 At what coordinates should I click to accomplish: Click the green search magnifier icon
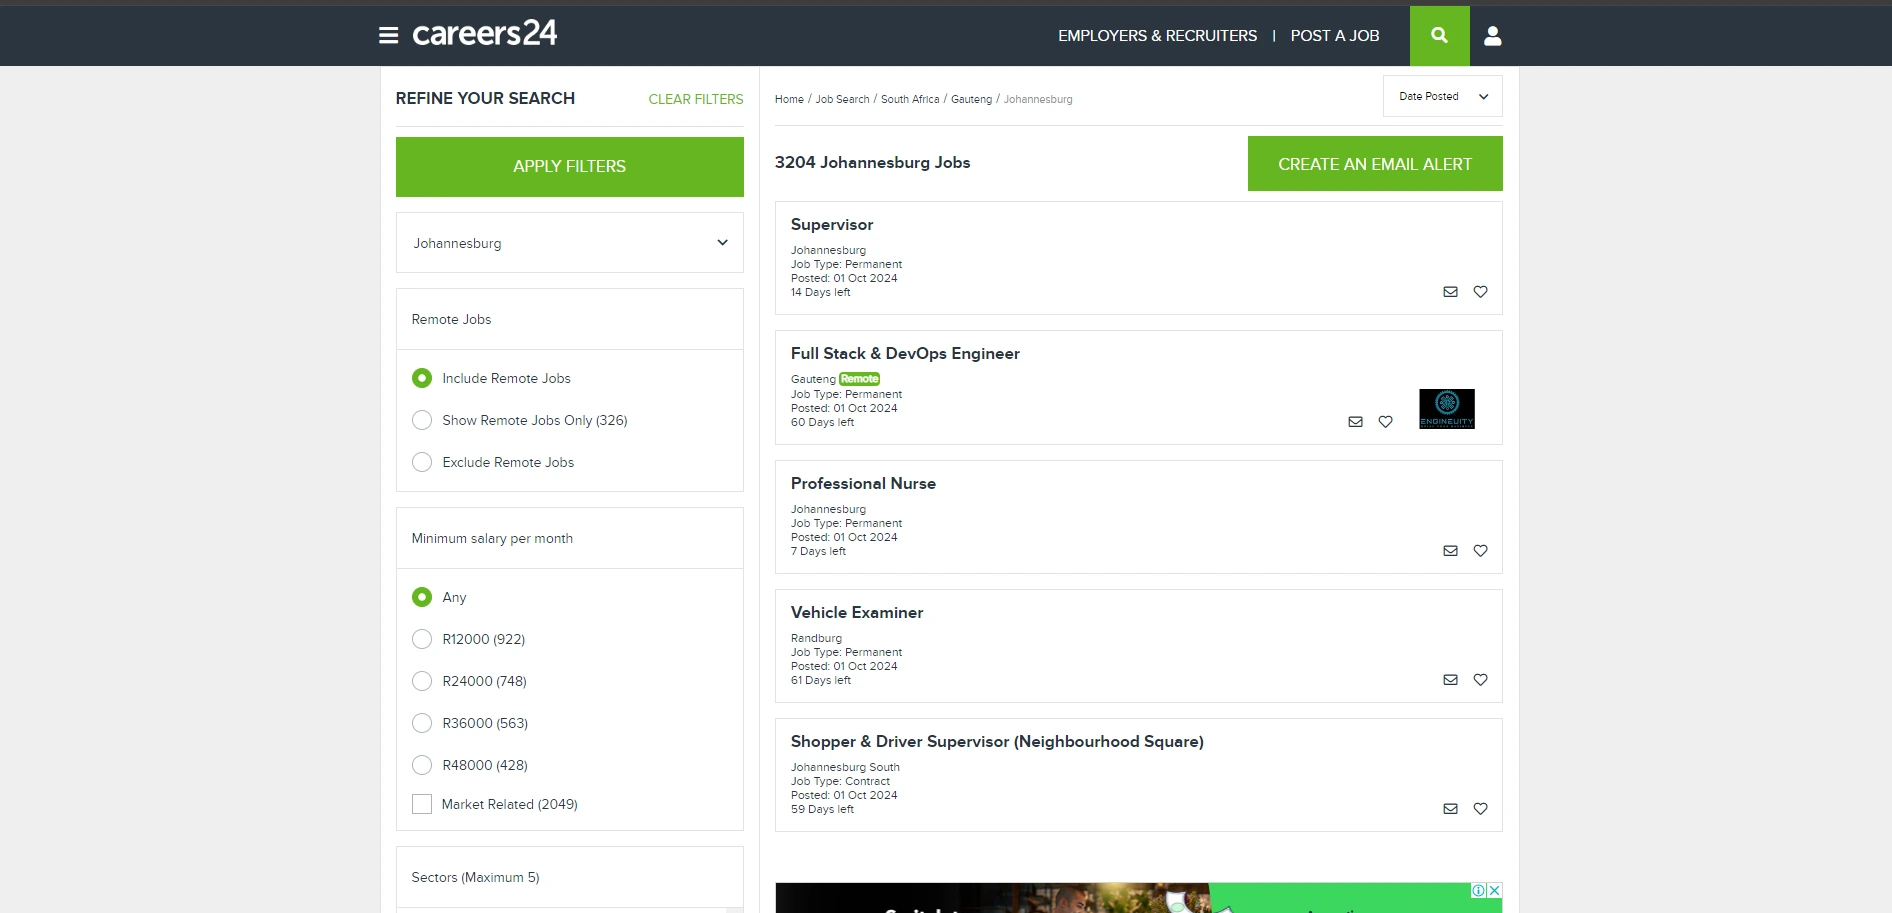[1439, 36]
